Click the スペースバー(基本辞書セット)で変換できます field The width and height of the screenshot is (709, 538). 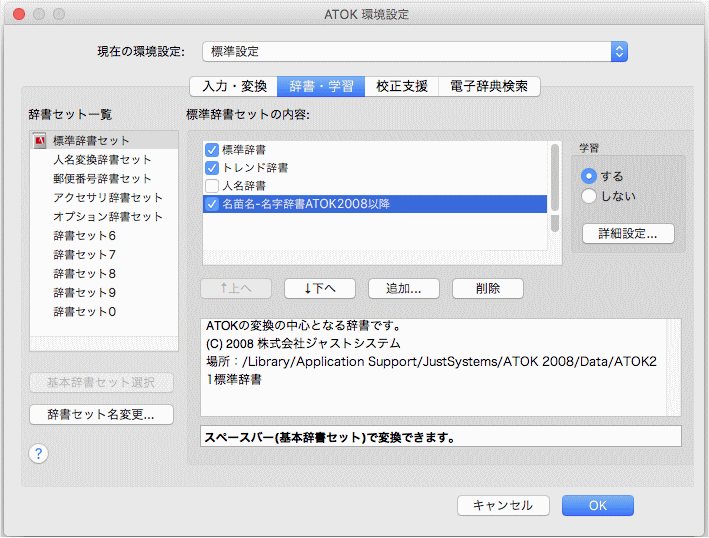440,437
